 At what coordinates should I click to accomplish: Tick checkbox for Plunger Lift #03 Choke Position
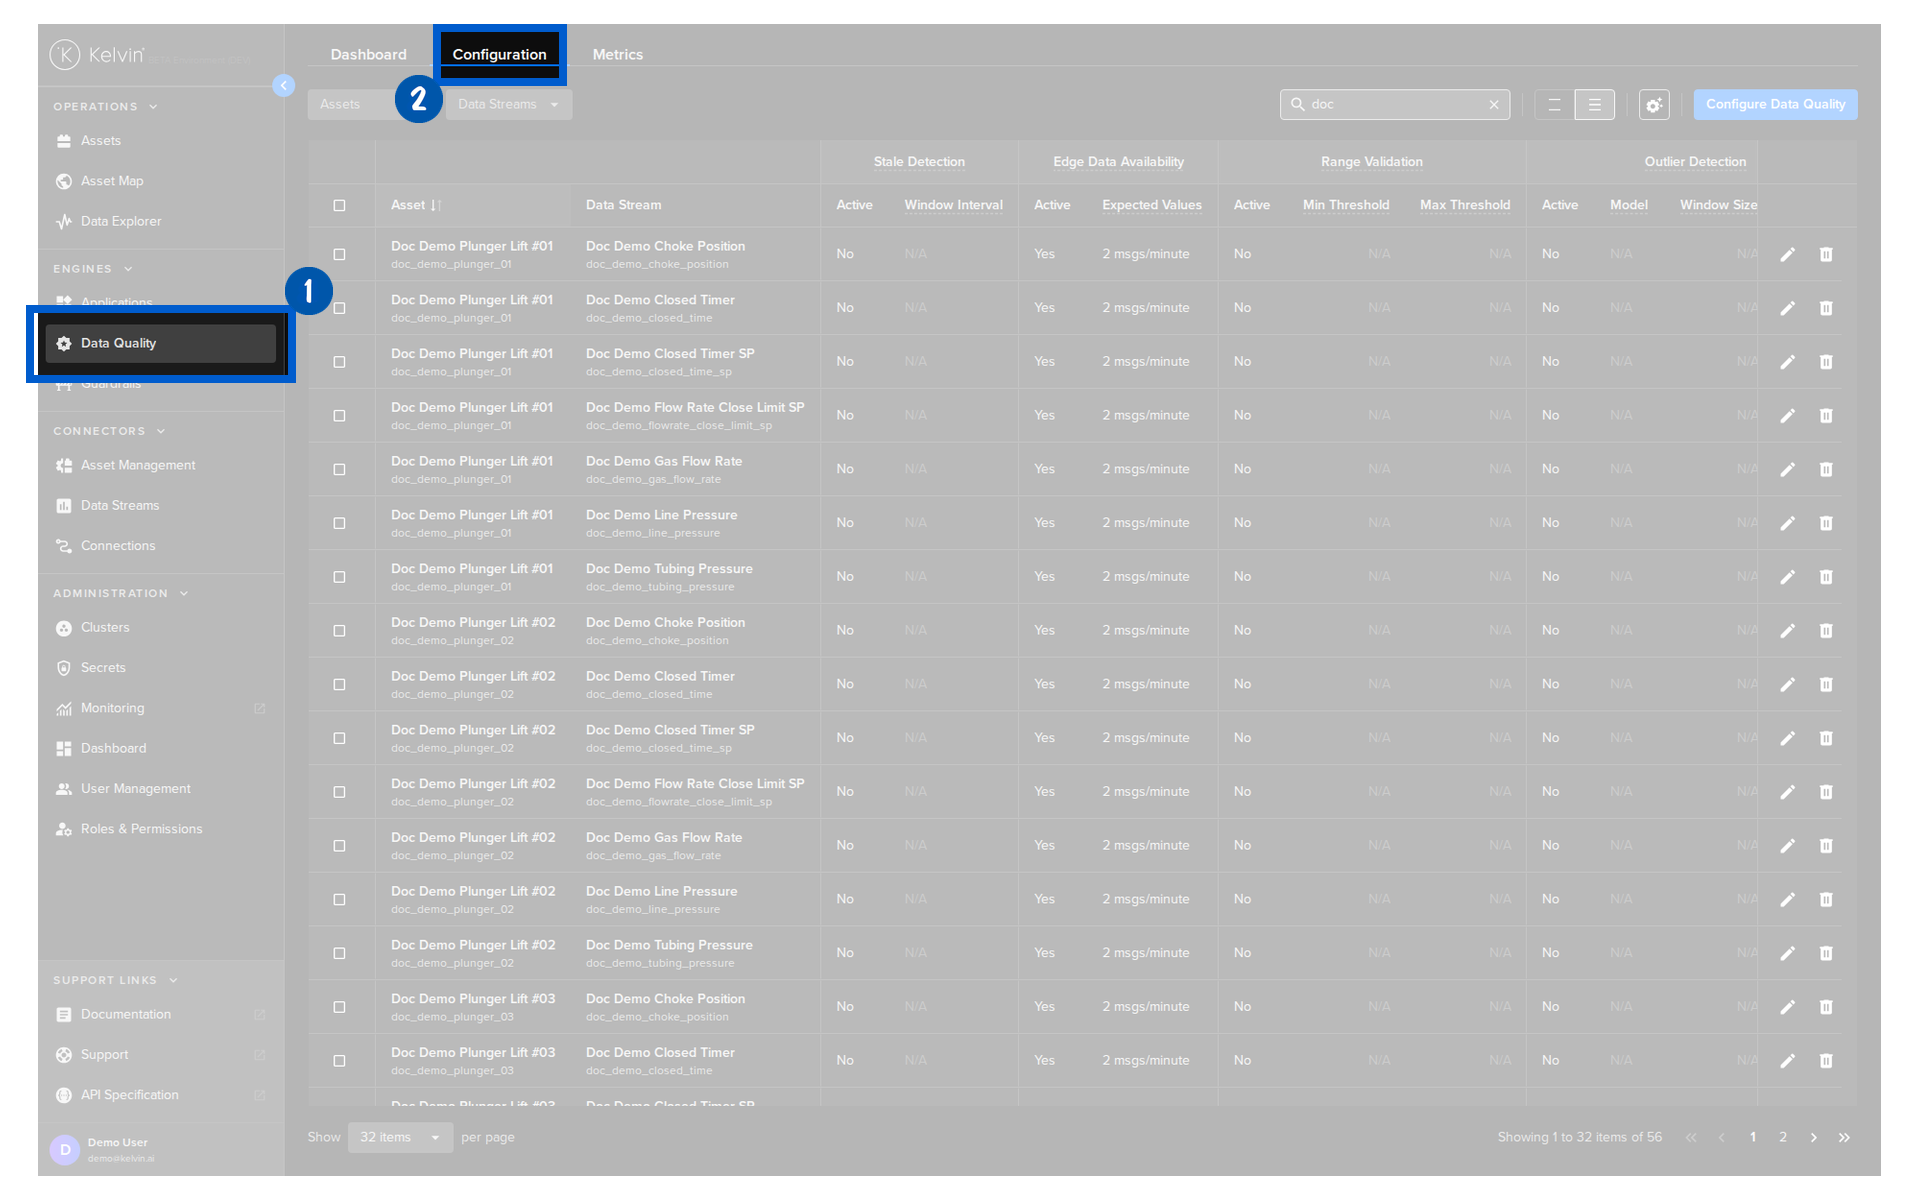[339, 1007]
